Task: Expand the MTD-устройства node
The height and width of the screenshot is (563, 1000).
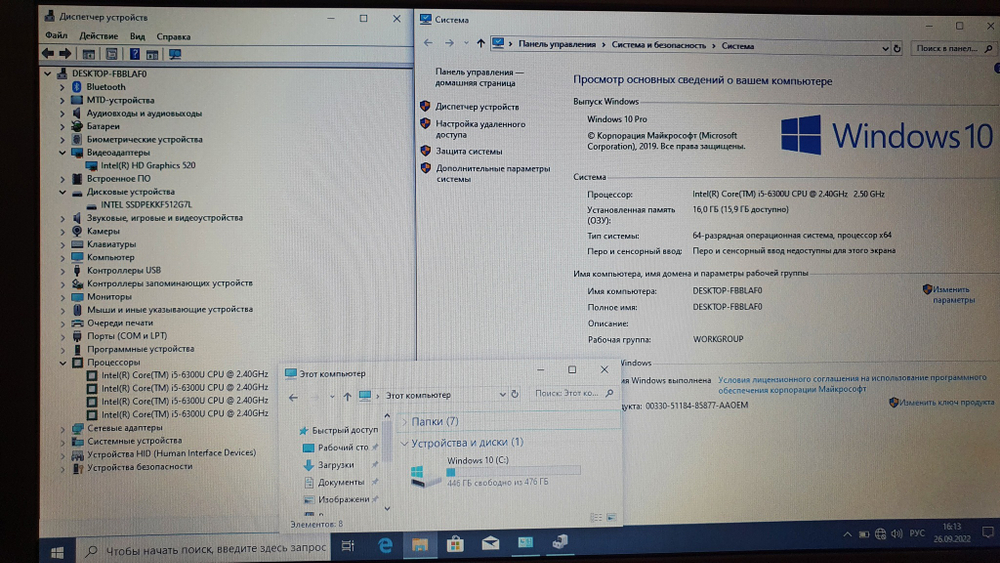Action: tap(62, 100)
